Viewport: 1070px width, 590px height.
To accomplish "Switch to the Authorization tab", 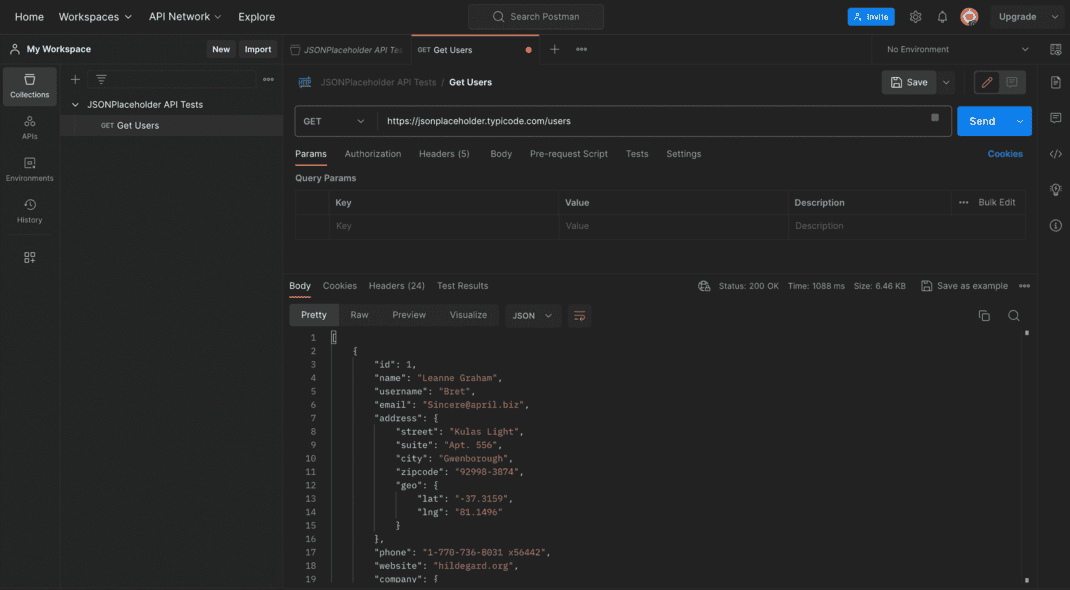I will (x=373, y=154).
